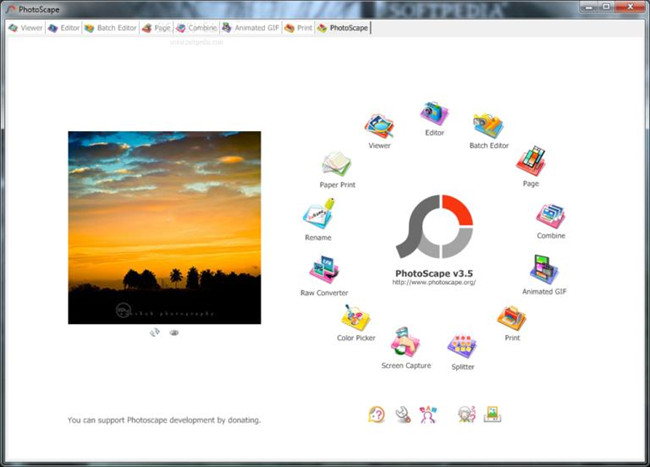Screen dimensions: 650x467
Task: Click the picture frame icon at bottom
Action: [x=492, y=414]
